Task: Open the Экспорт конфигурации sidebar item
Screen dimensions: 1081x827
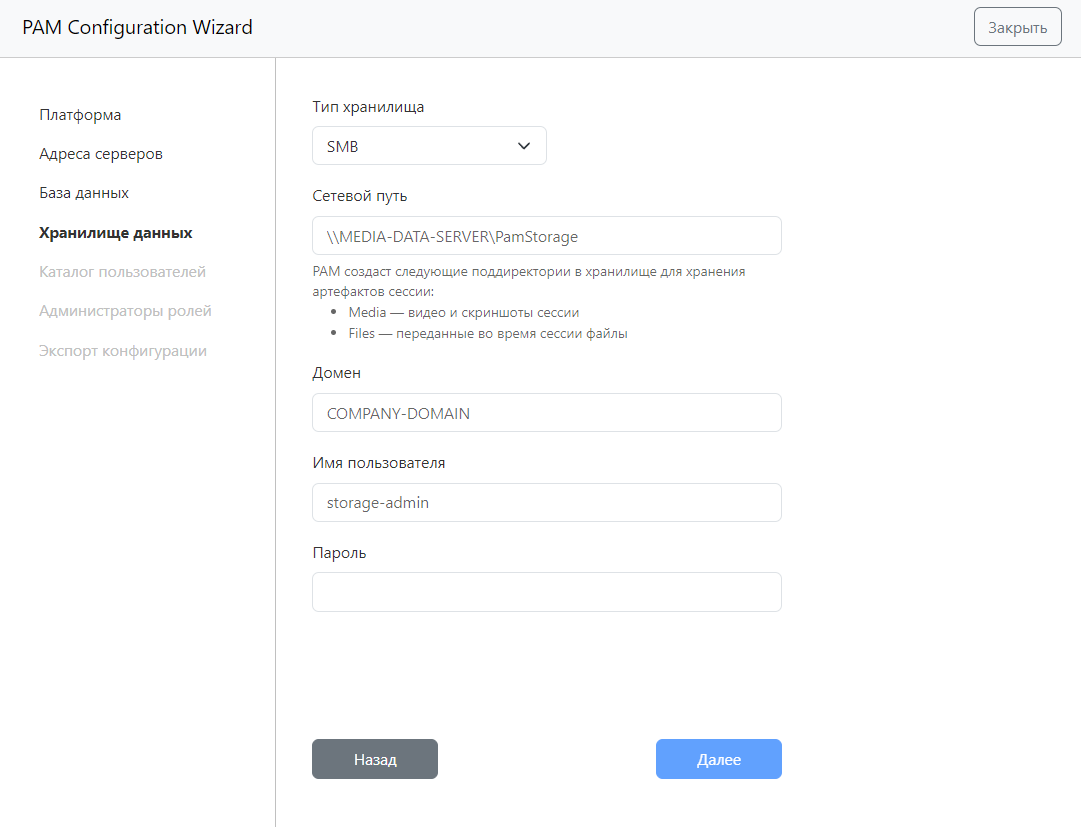Action: point(122,351)
